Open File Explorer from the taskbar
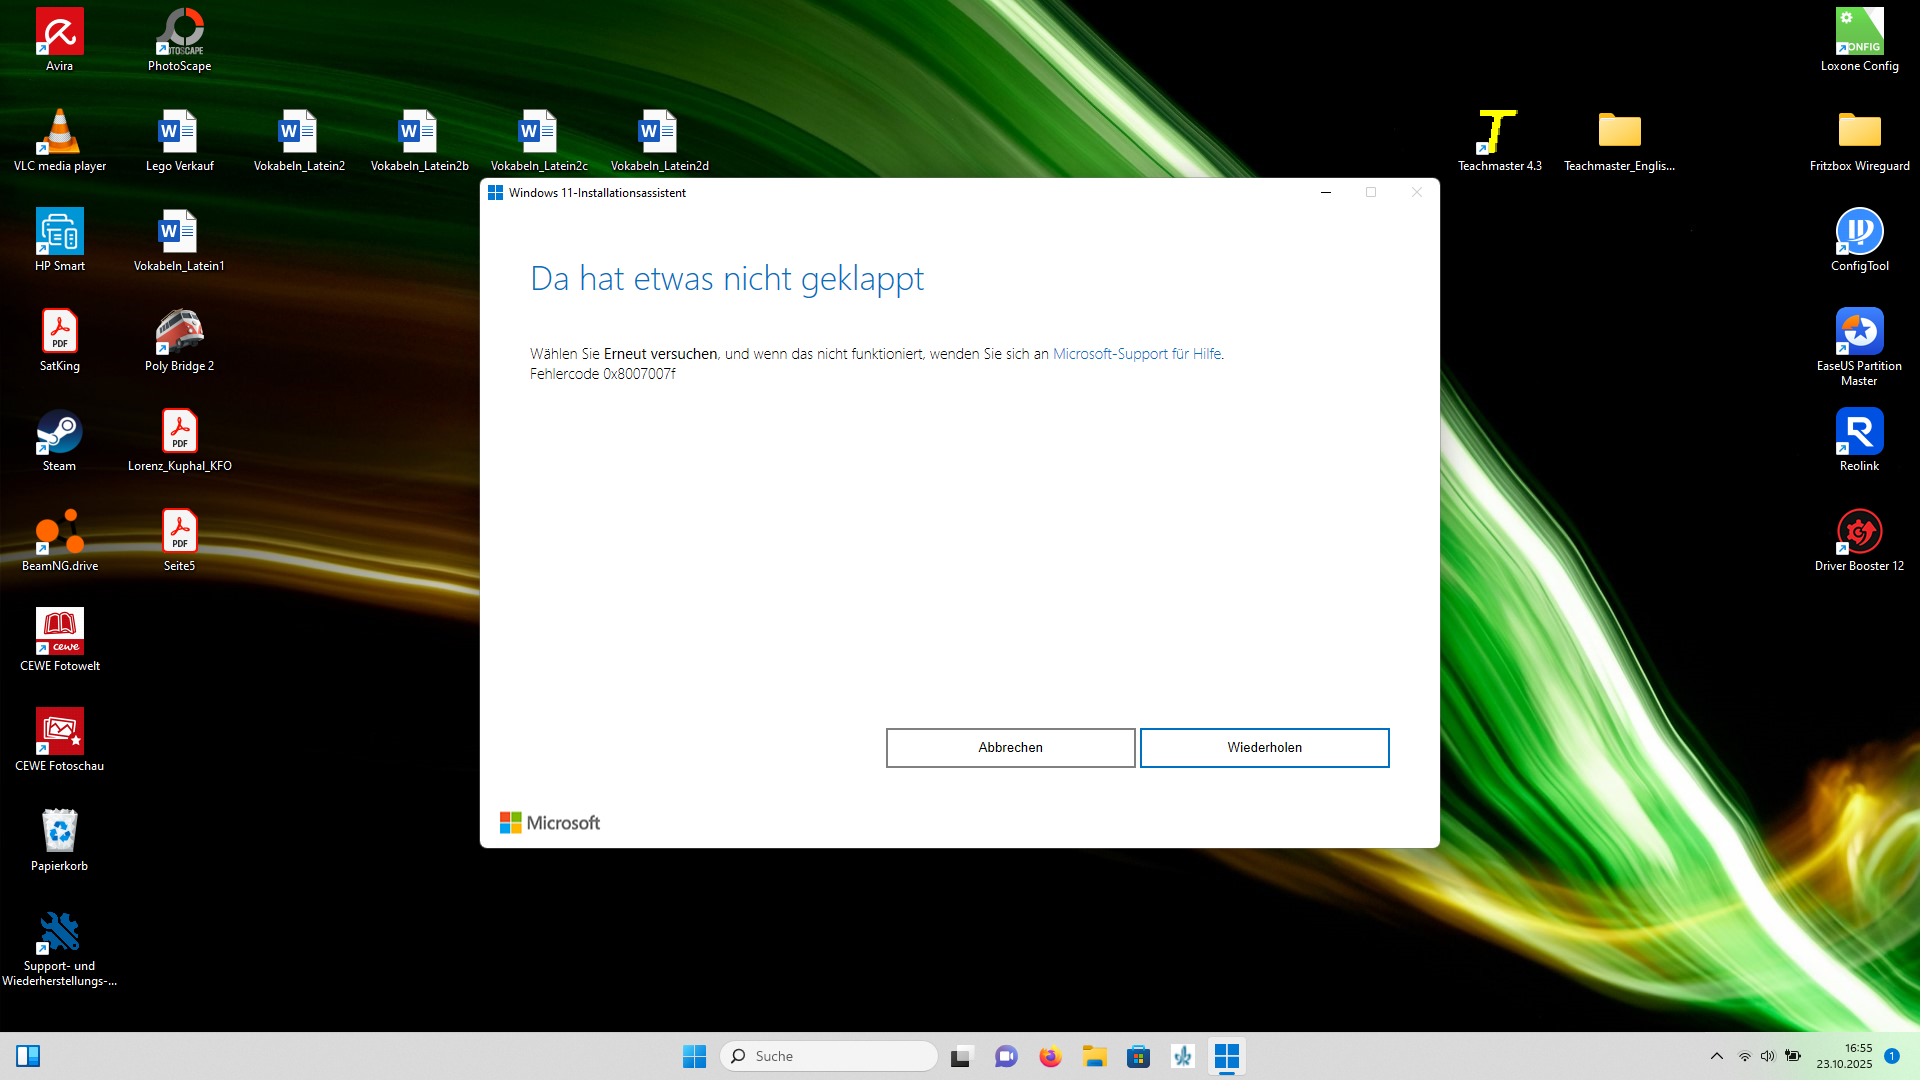The image size is (1920, 1080). [x=1094, y=1056]
